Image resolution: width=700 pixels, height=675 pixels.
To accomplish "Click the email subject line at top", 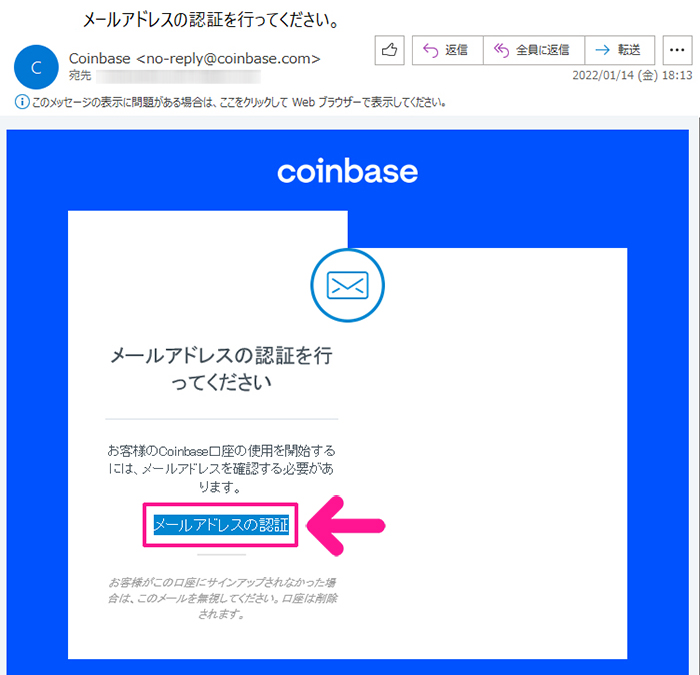I will 212,20.
